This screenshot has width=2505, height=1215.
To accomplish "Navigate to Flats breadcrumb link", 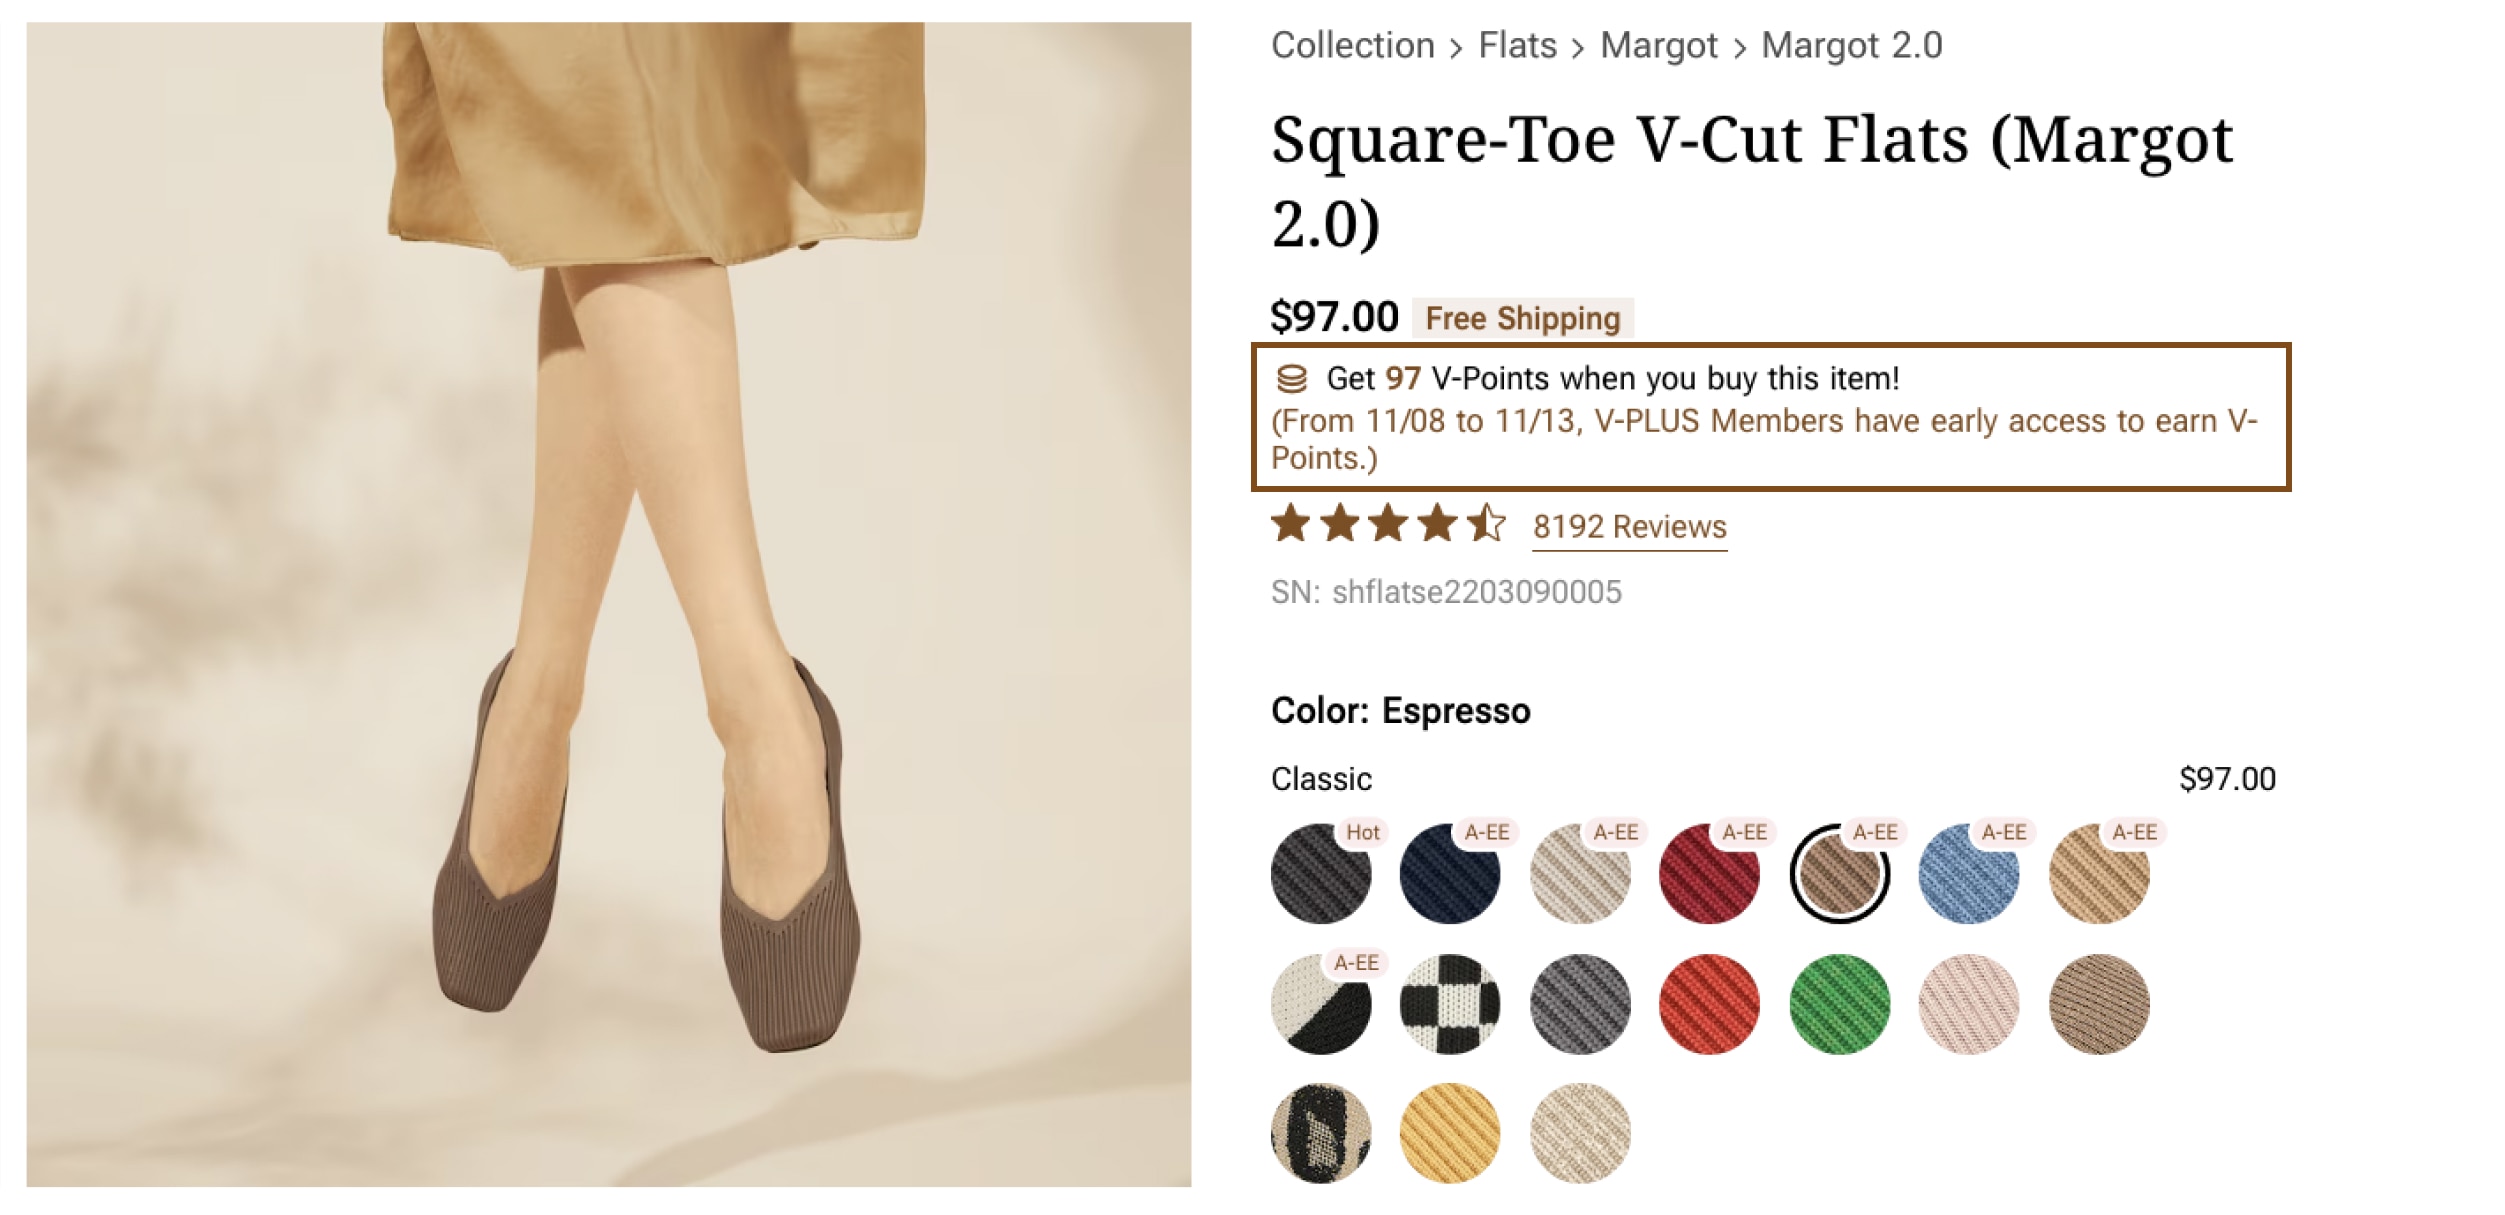I will tap(1517, 46).
